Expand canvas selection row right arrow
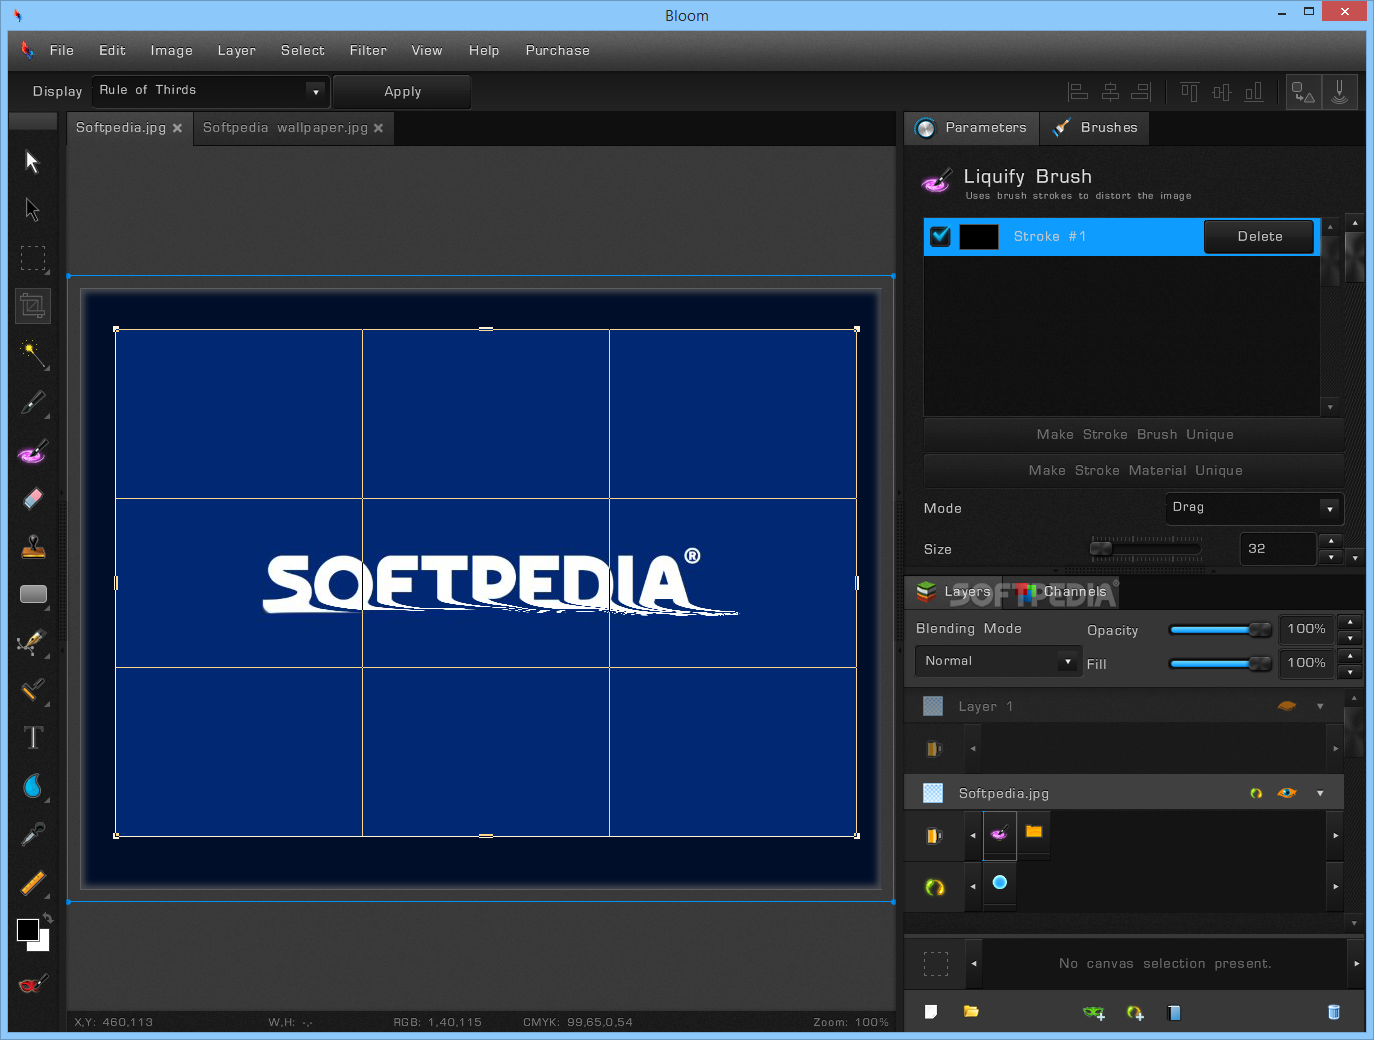 pyautogui.click(x=1356, y=964)
